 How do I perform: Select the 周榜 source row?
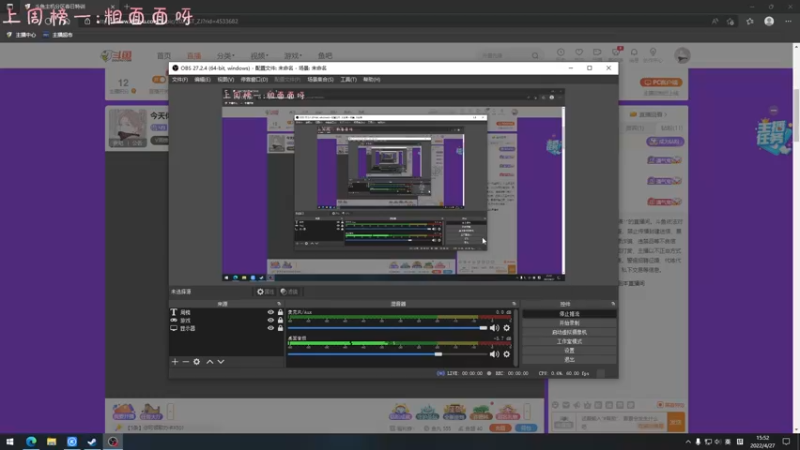[x=227, y=312]
